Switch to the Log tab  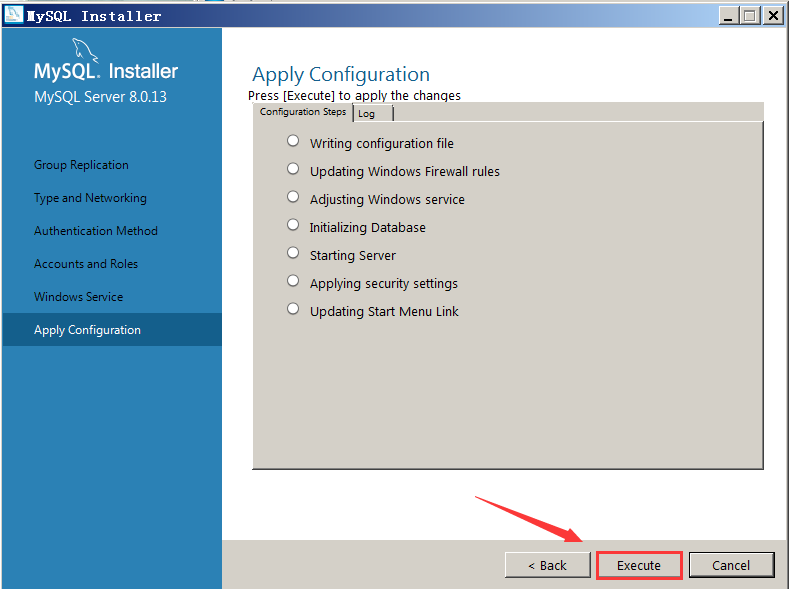[372, 114]
